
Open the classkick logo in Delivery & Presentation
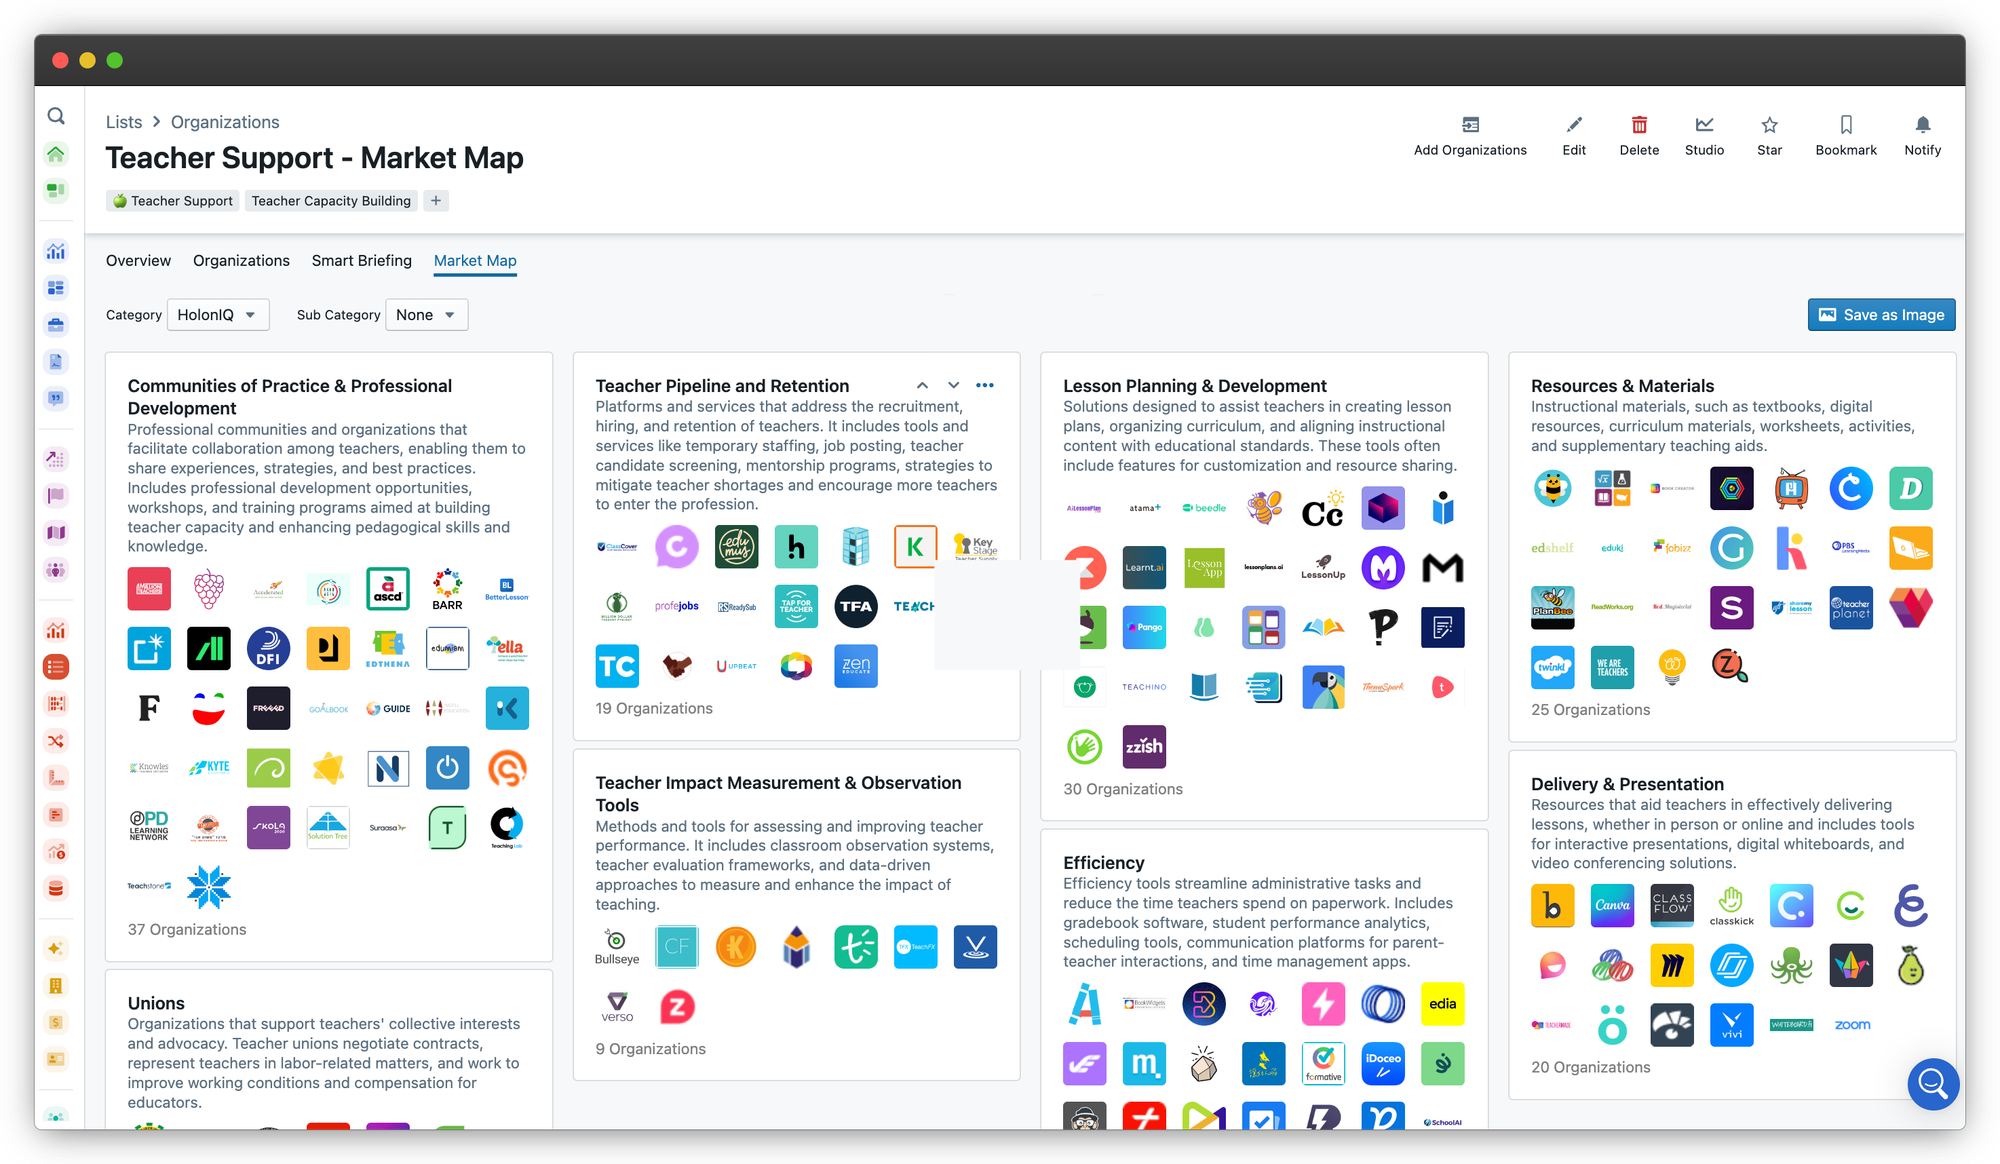tap(1732, 906)
